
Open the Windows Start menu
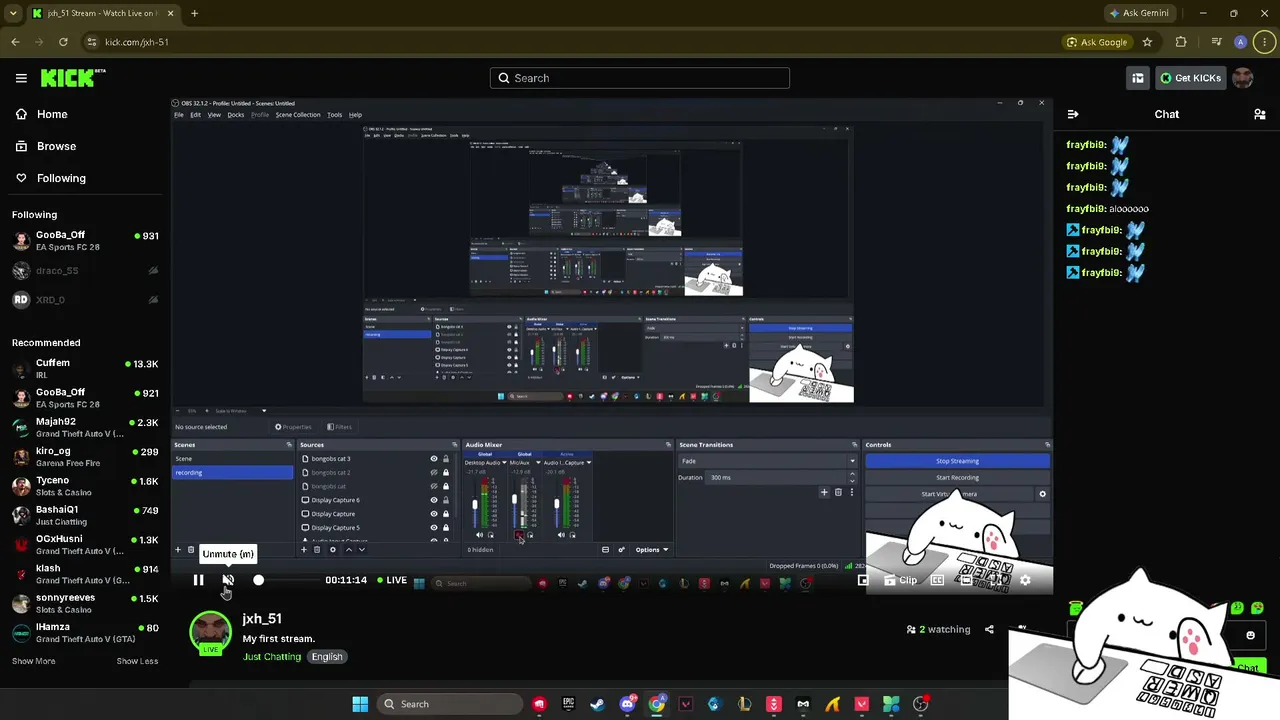(x=360, y=704)
